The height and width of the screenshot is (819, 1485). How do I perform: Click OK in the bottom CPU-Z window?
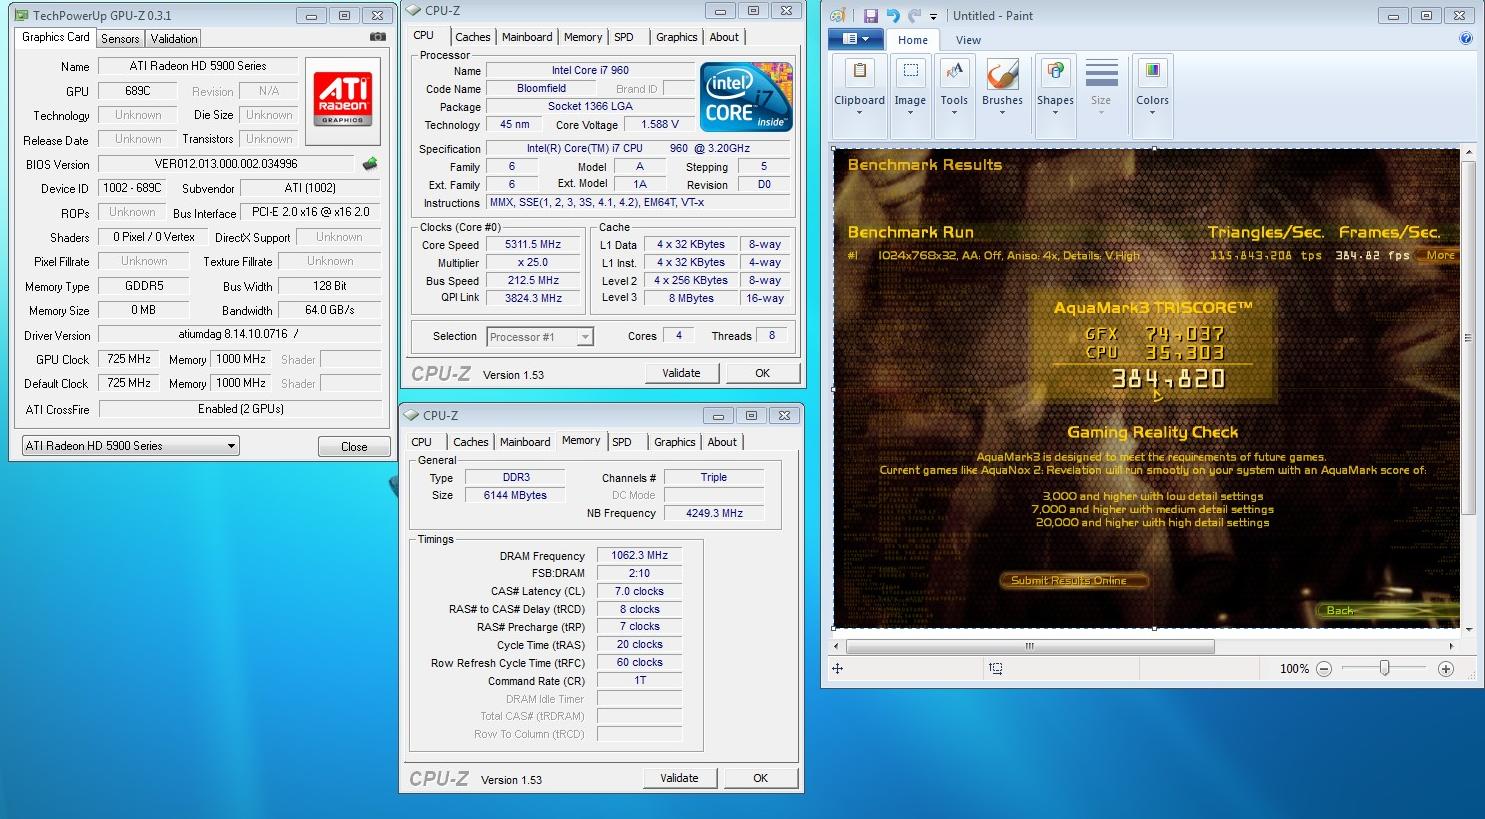761,778
